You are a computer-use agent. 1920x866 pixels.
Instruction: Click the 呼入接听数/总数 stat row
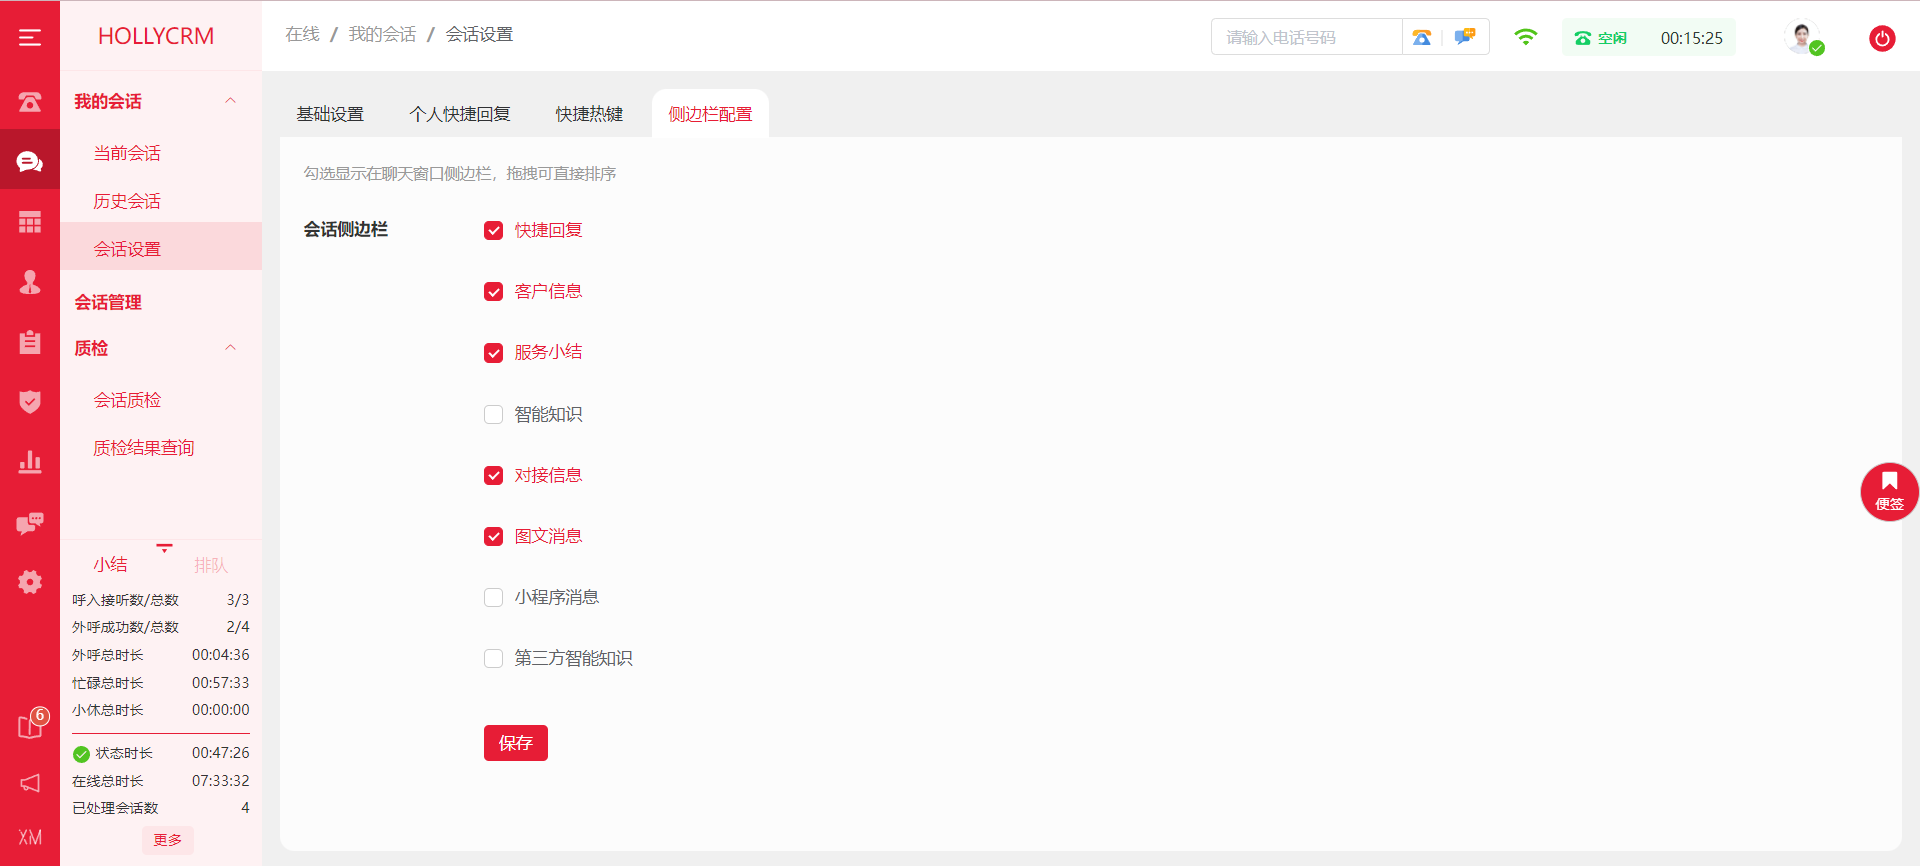pos(161,600)
